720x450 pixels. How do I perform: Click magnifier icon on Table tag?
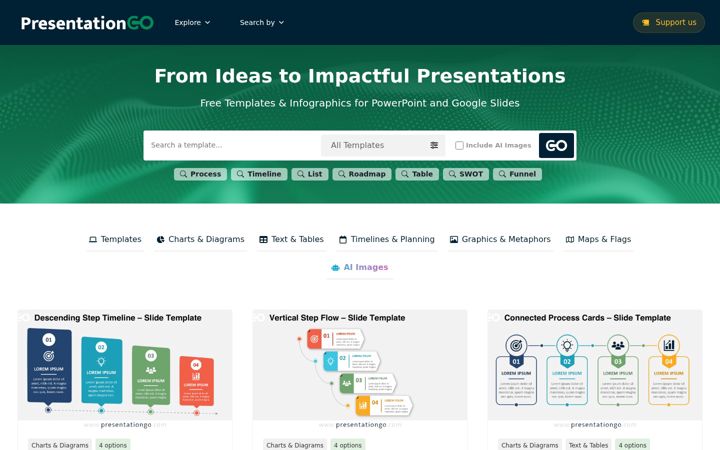pos(405,174)
